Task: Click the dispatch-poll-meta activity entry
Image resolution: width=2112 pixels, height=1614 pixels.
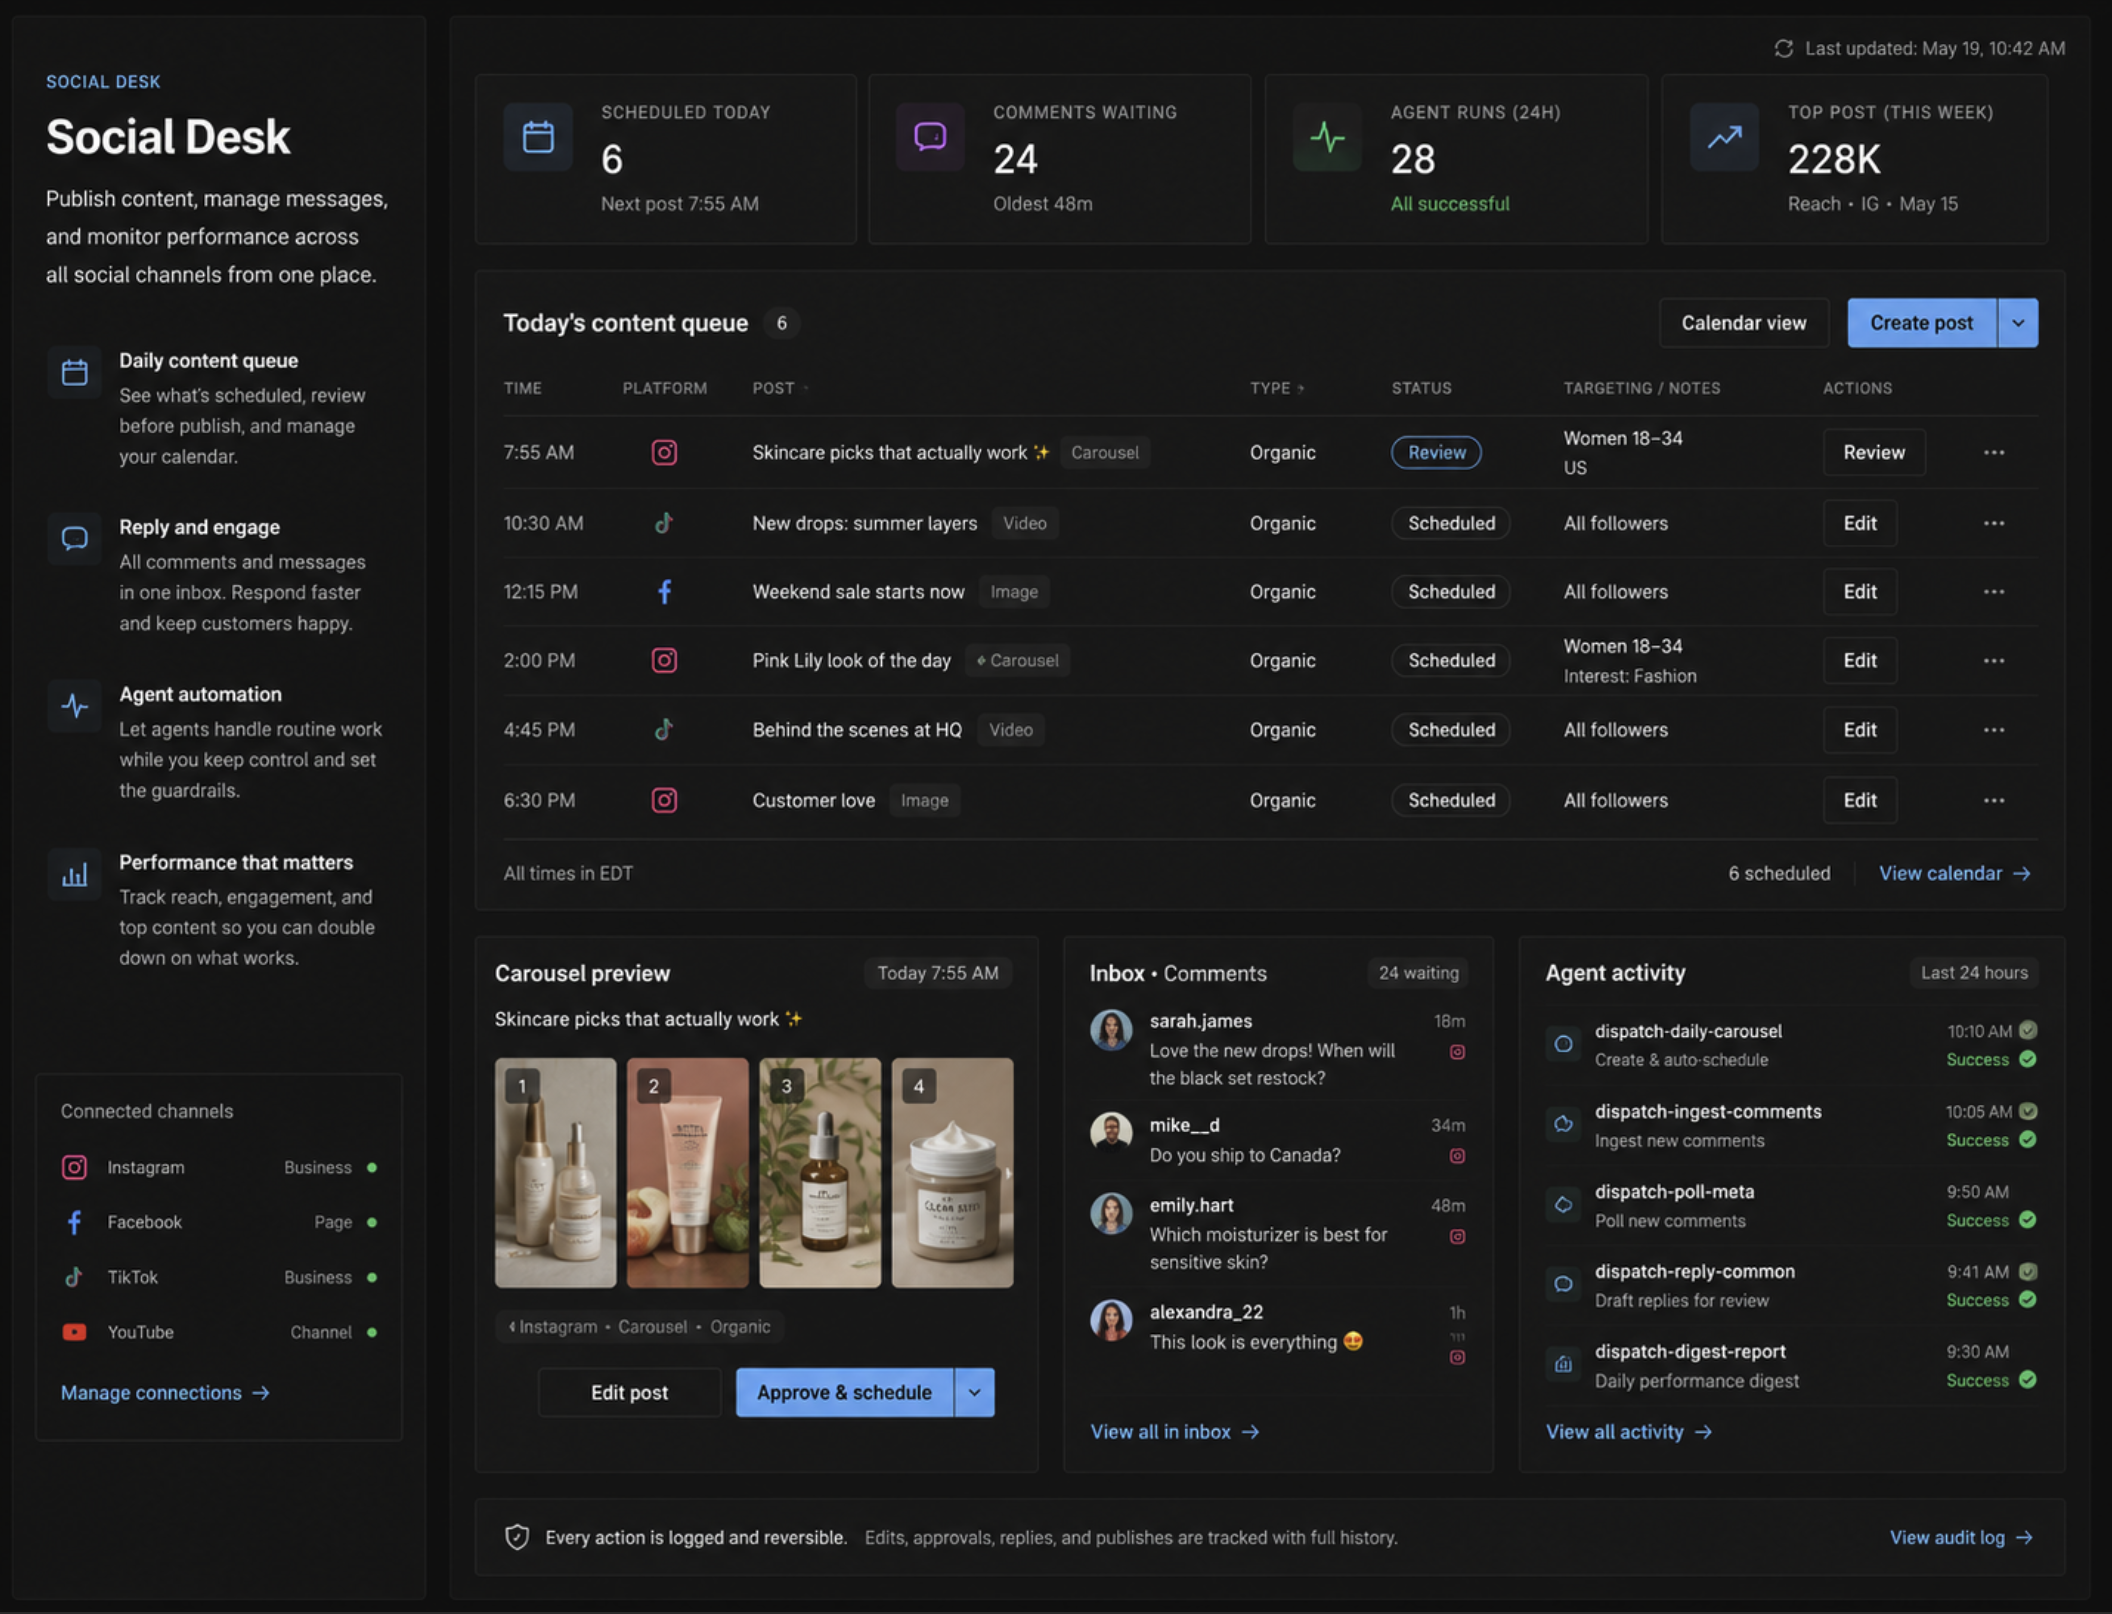Action: (x=1791, y=1205)
